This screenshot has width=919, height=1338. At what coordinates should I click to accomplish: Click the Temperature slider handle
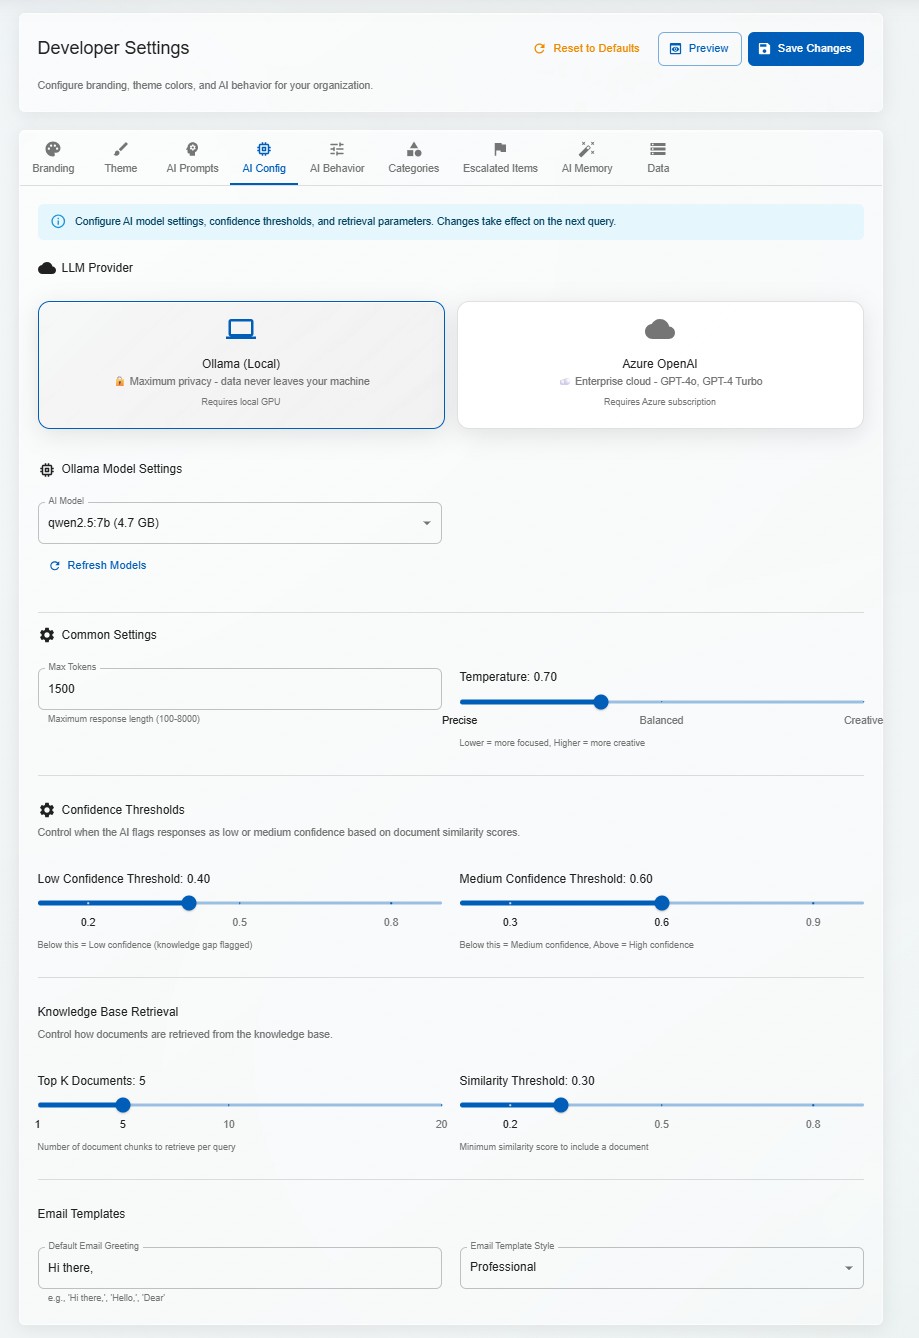pyautogui.click(x=599, y=702)
